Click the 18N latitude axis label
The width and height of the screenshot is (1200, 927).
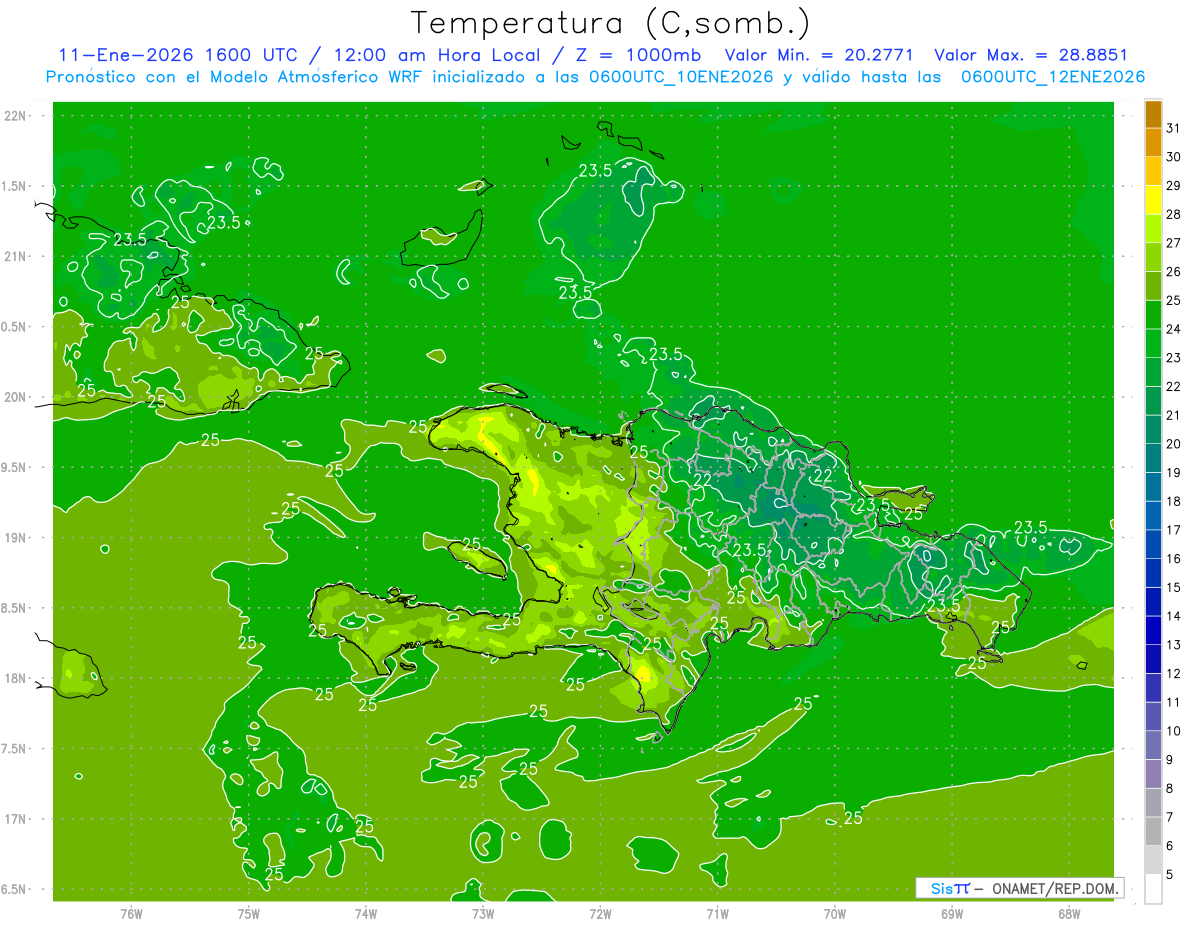point(16,678)
